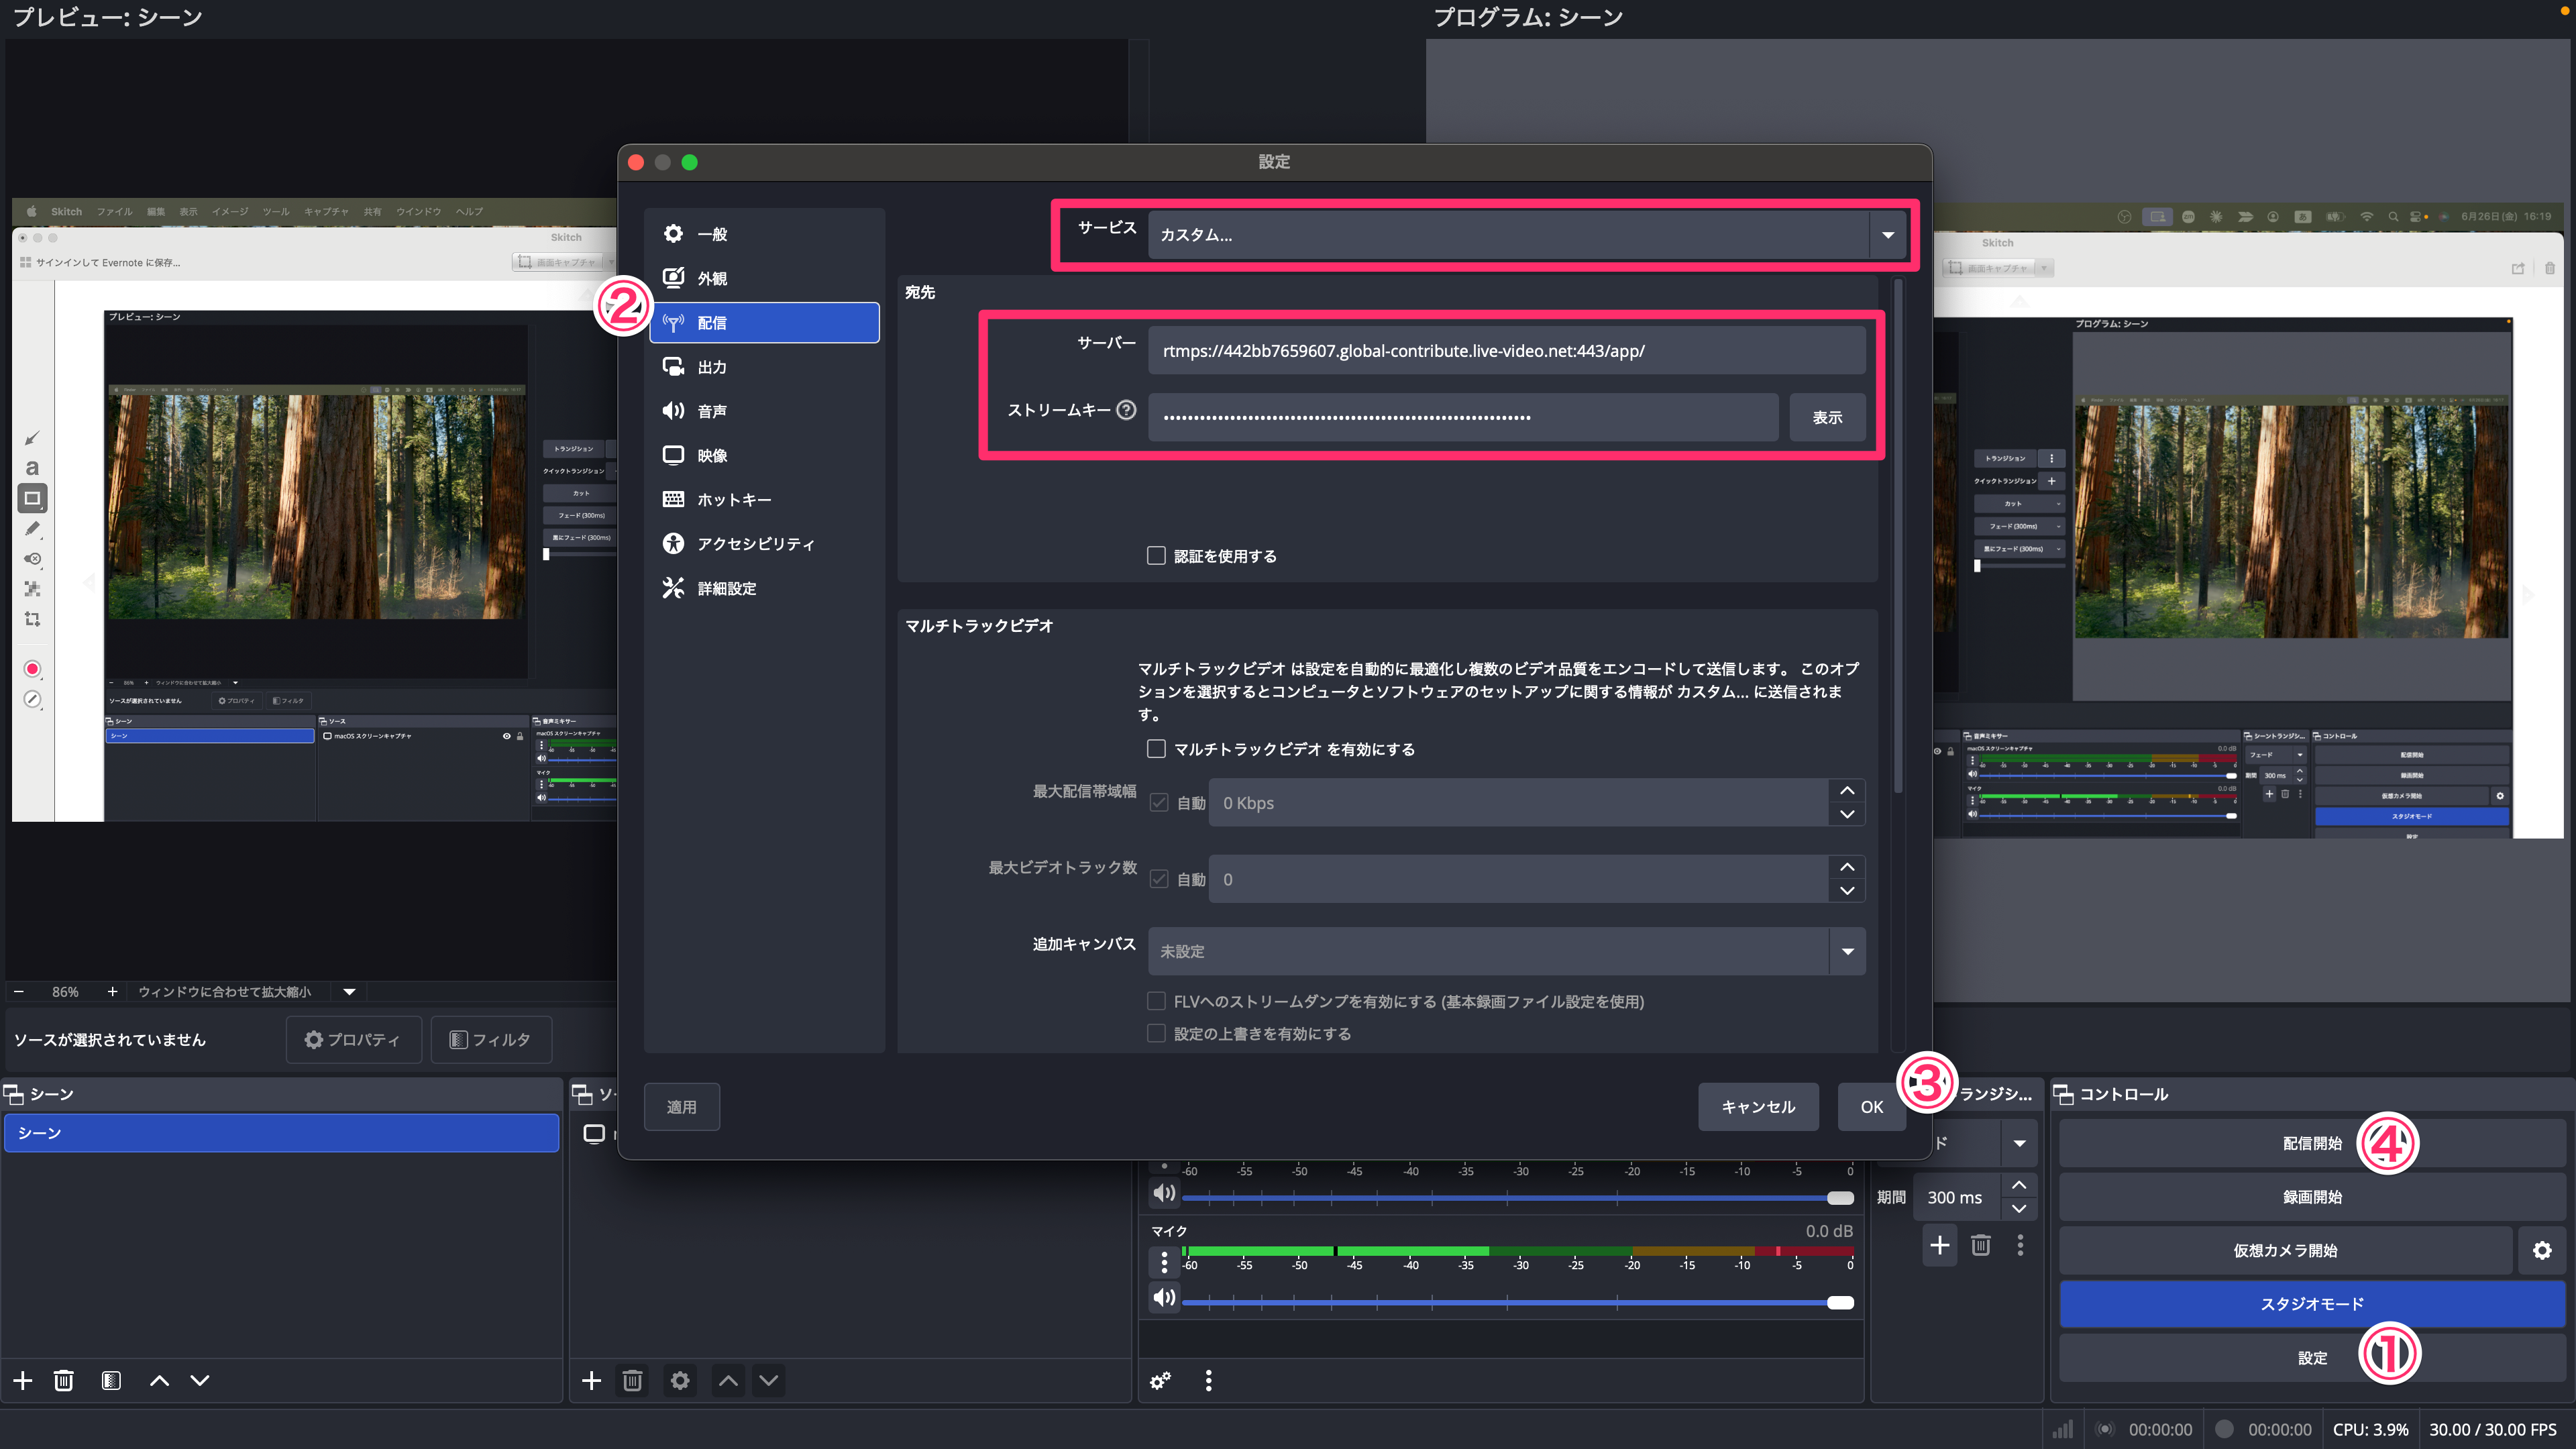The image size is (2576, 1449).
Task: Adjust the マイク volume slider
Action: (1517, 1302)
